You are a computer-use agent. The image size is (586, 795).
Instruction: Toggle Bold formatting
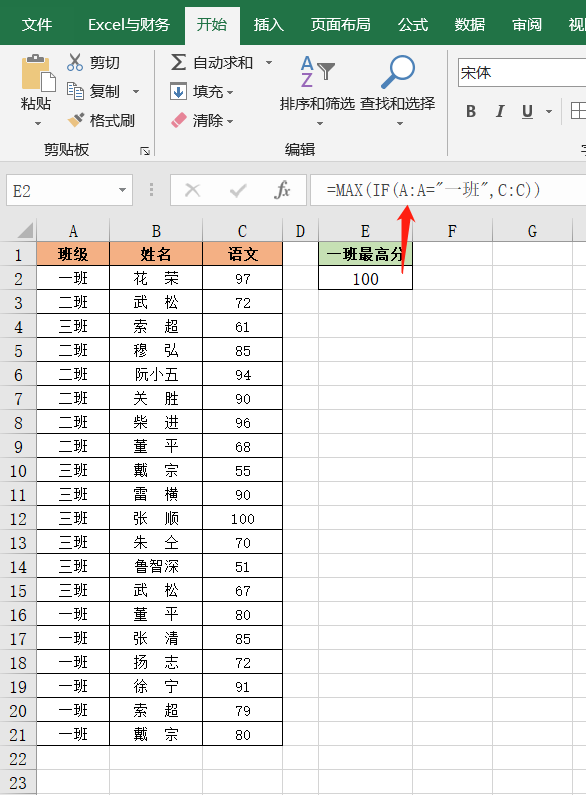471,111
